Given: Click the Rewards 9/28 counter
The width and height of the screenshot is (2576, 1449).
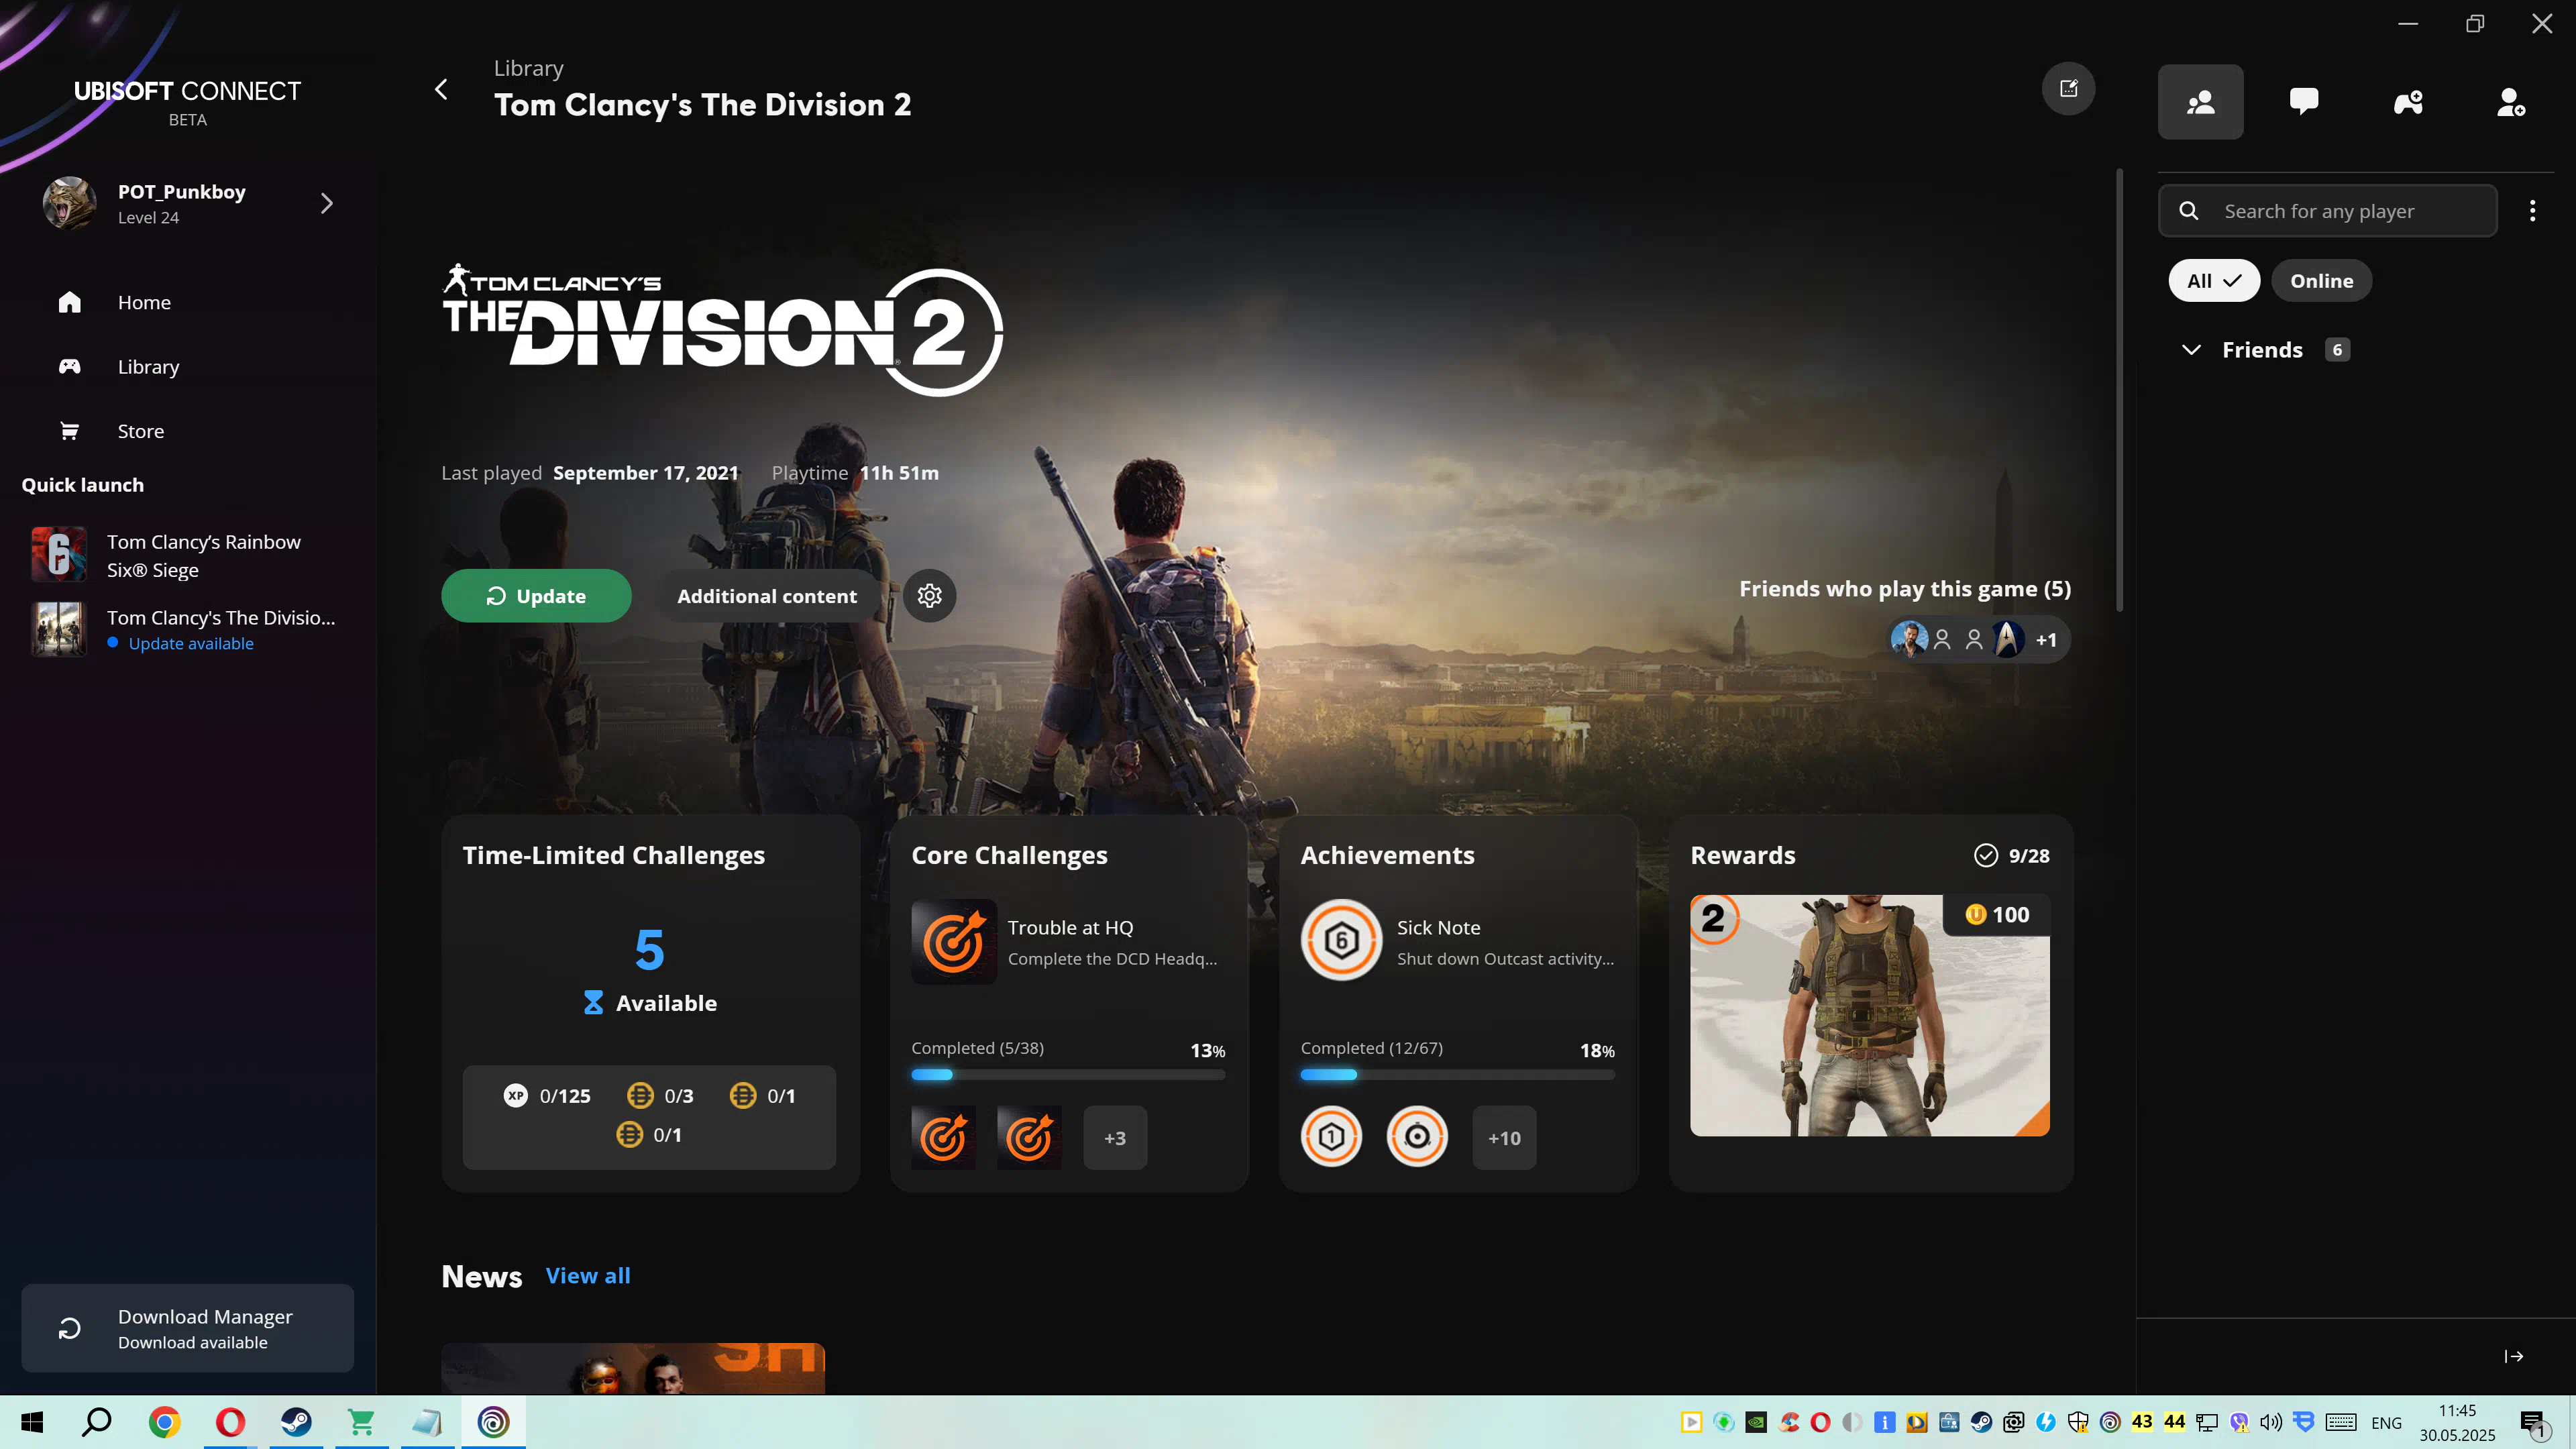Looking at the screenshot, I should [2012, 855].
